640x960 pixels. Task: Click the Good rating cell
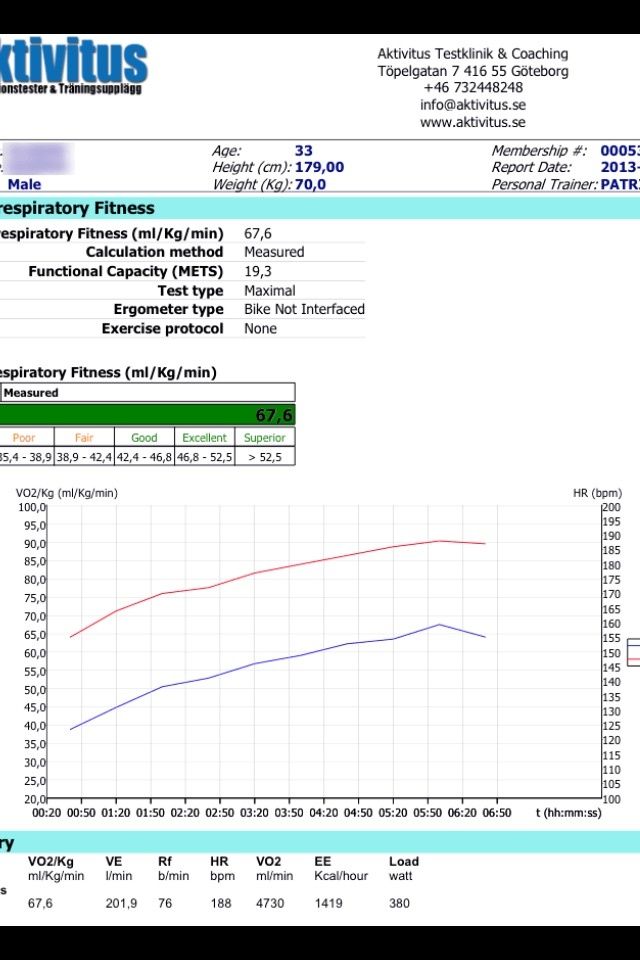(x=144, y=438)
